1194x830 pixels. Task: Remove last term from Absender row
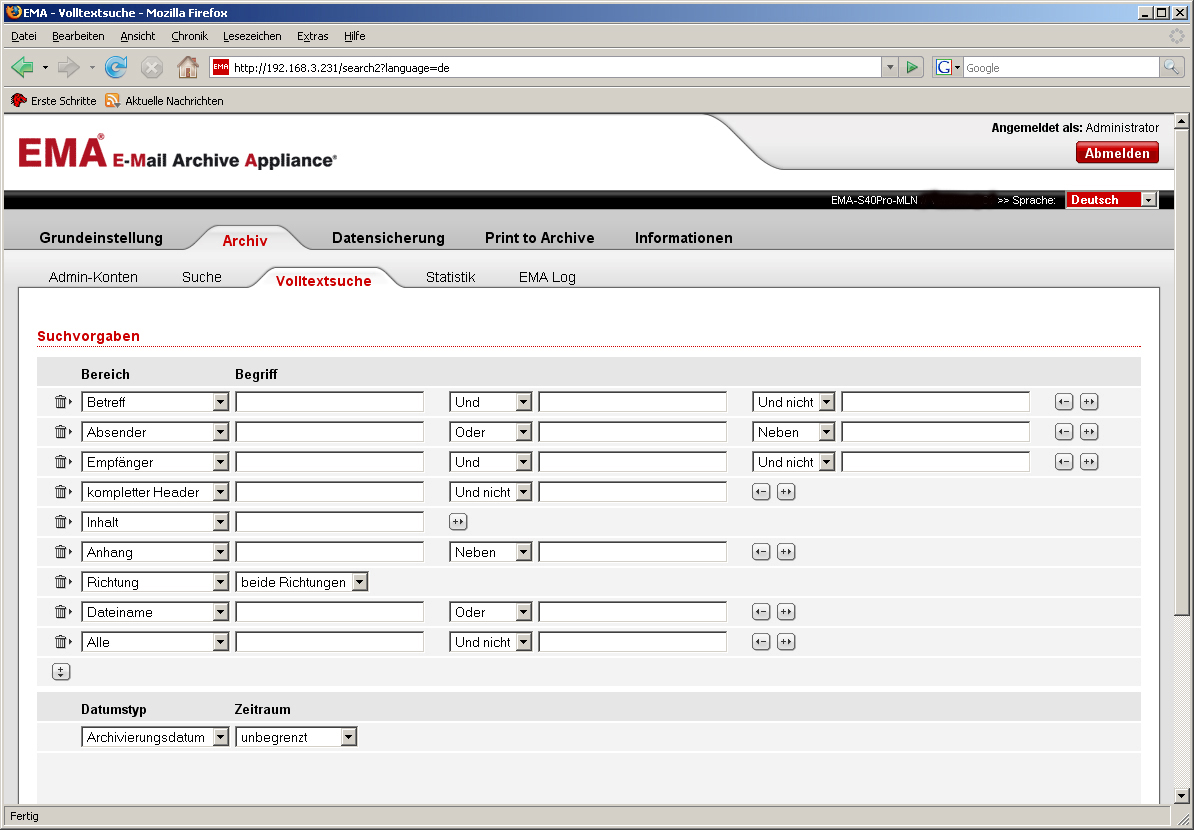tap(1064, 432)
